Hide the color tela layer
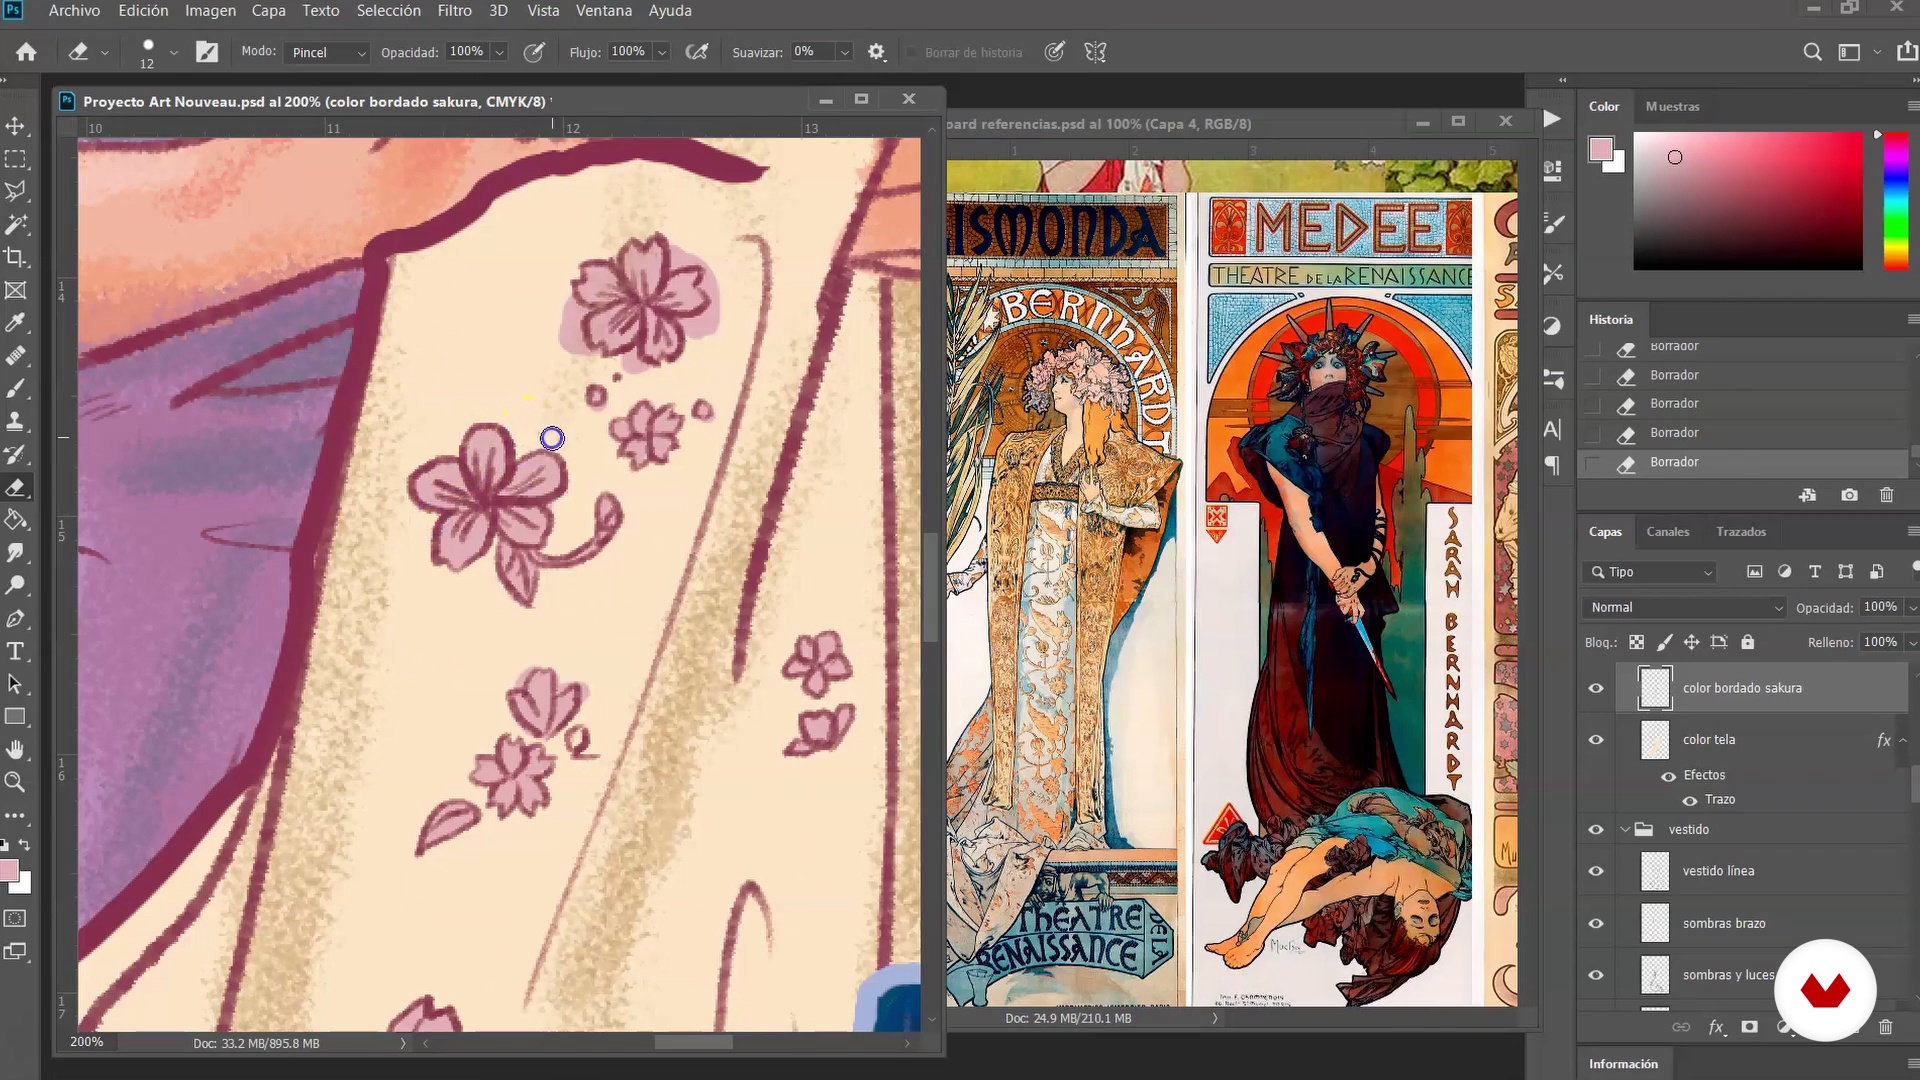The width and height of the screenshot is (1920, 1080). point(1596,740)
